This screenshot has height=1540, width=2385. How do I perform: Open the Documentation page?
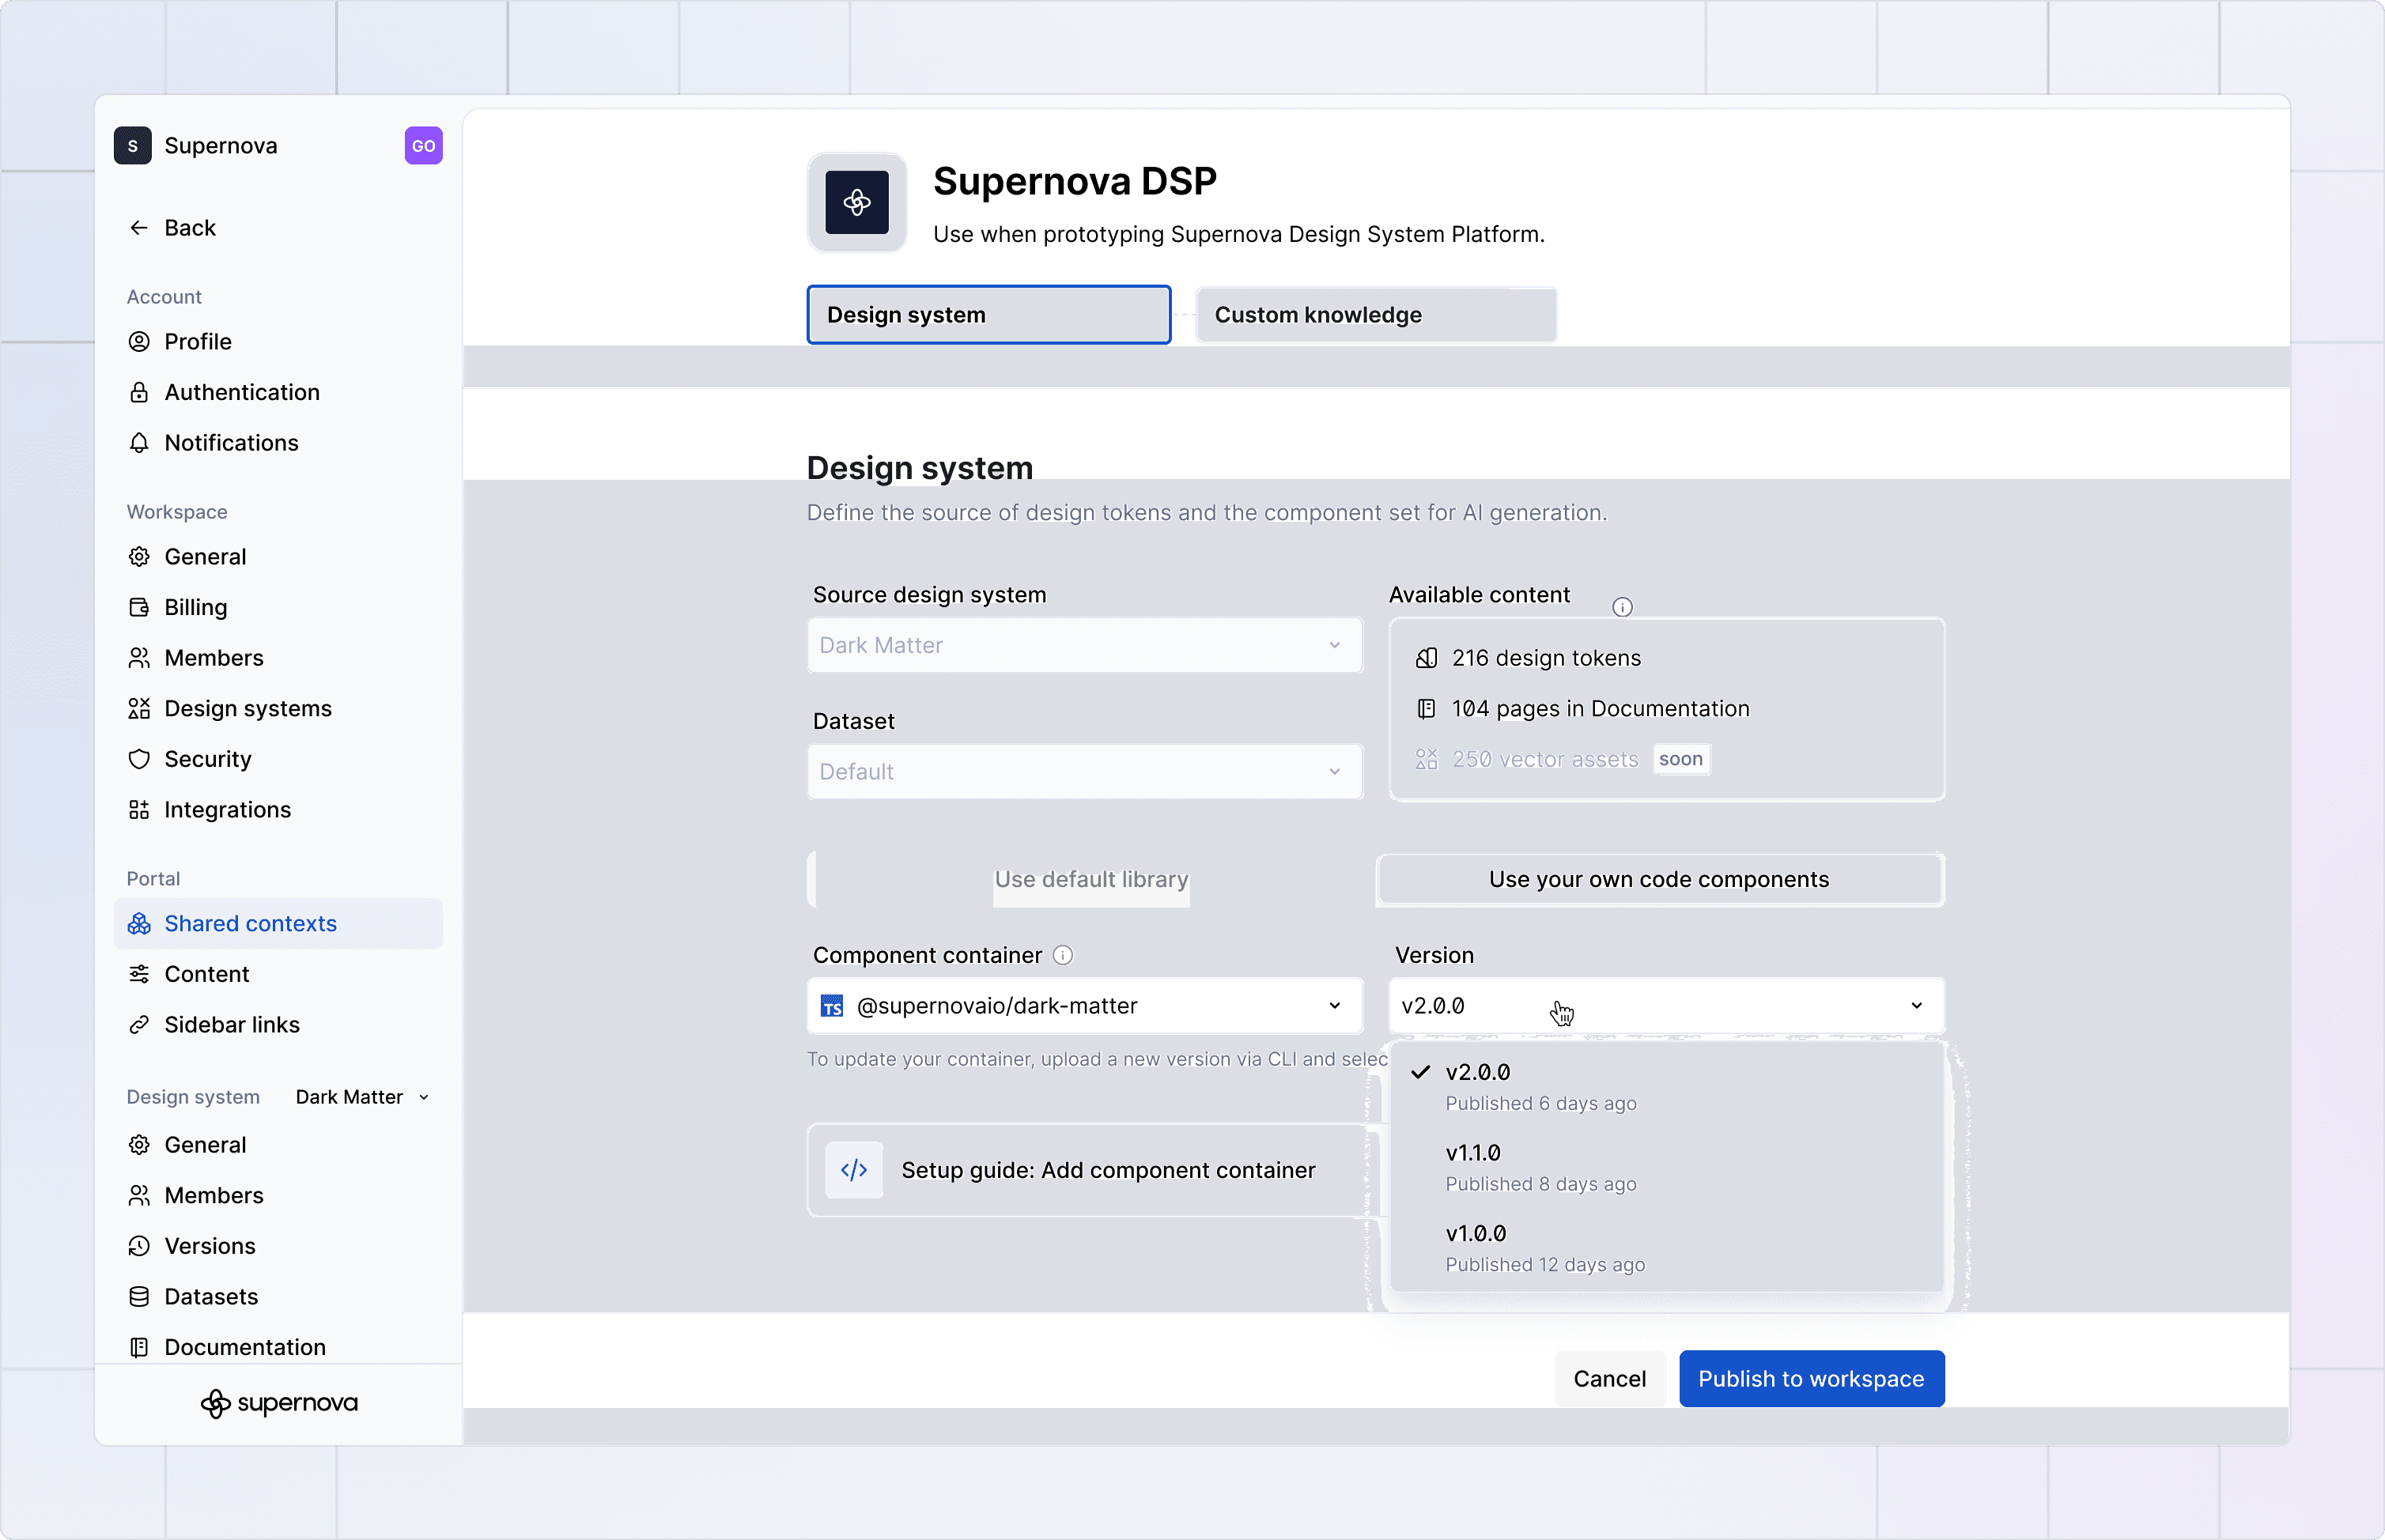278,1347
